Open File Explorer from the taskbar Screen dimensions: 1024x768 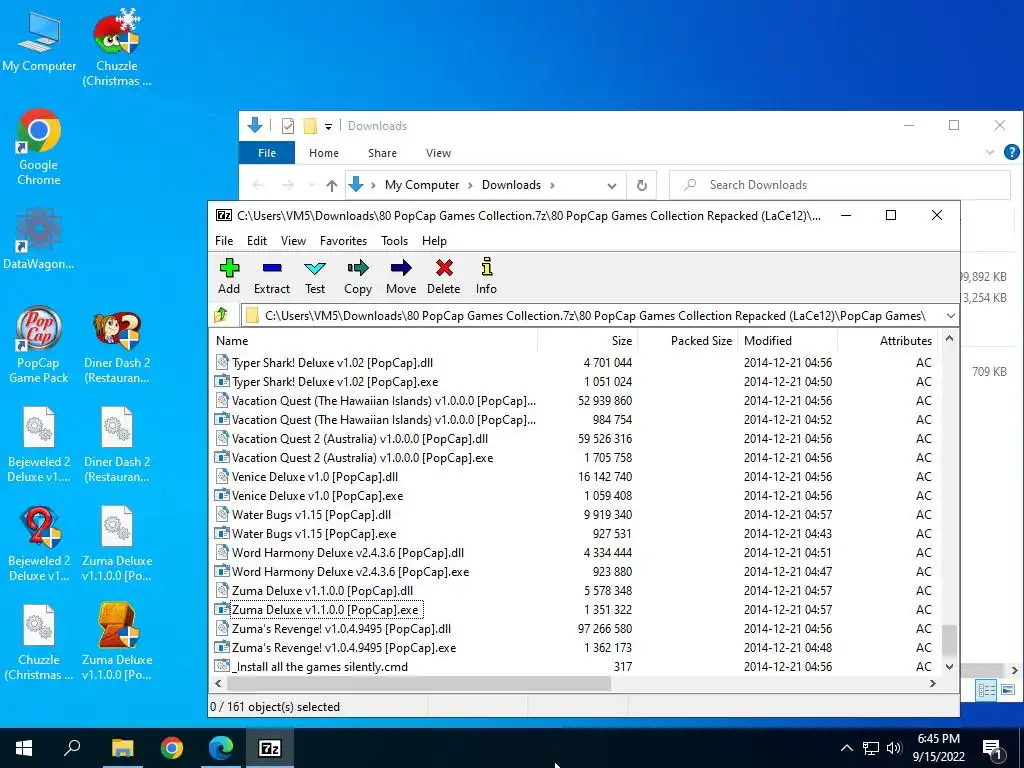point(122,748)
